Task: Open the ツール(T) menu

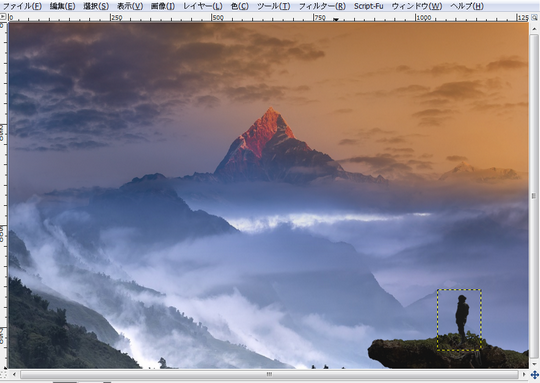Action: pos(273,6)
